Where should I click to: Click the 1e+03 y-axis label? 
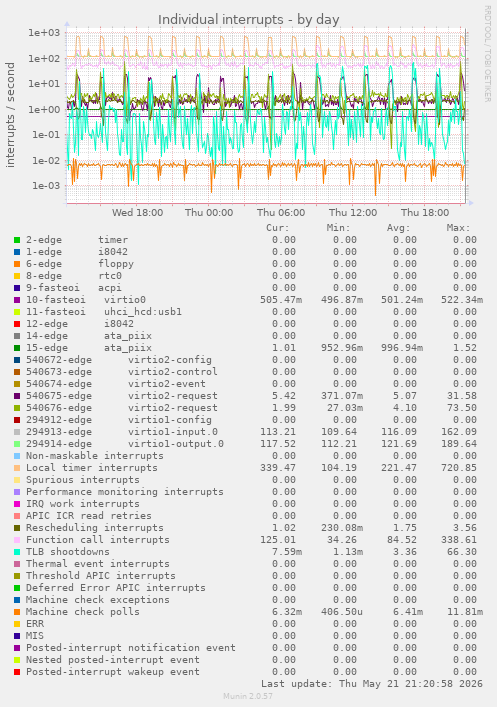pyautogui.click(x=44, y=33)
